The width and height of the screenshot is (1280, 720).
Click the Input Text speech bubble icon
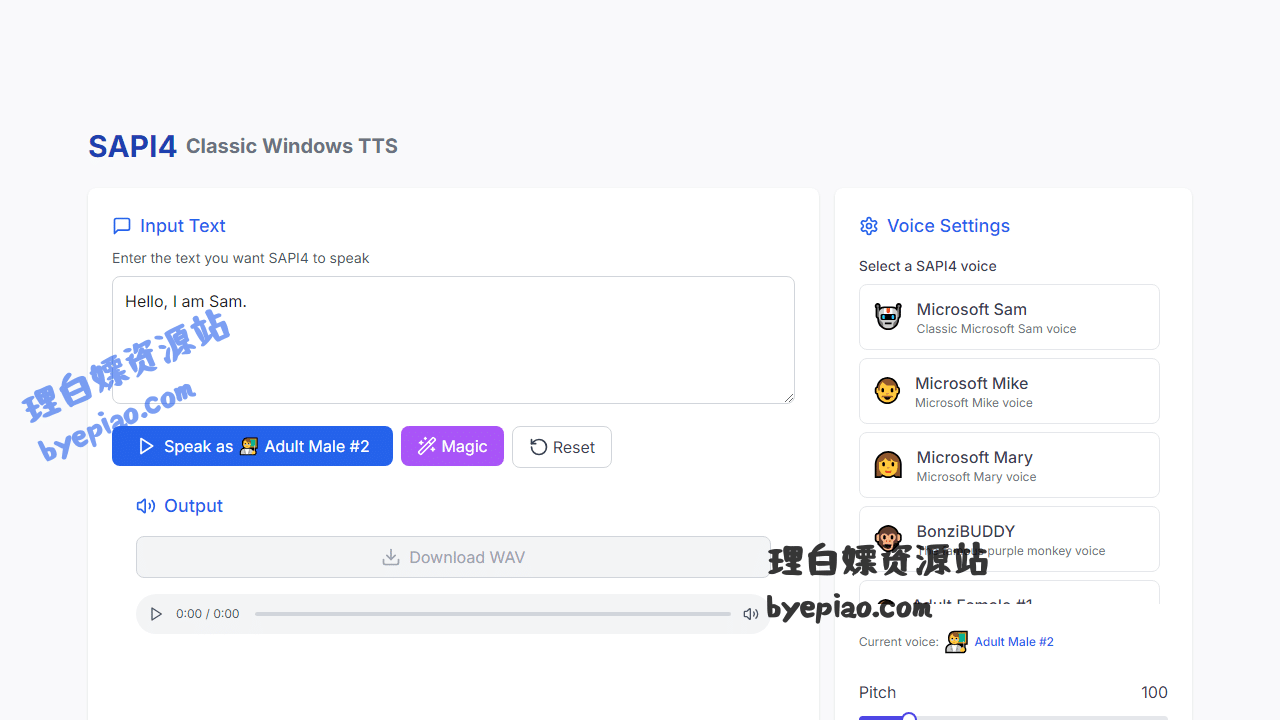click(x=122, y=226)
